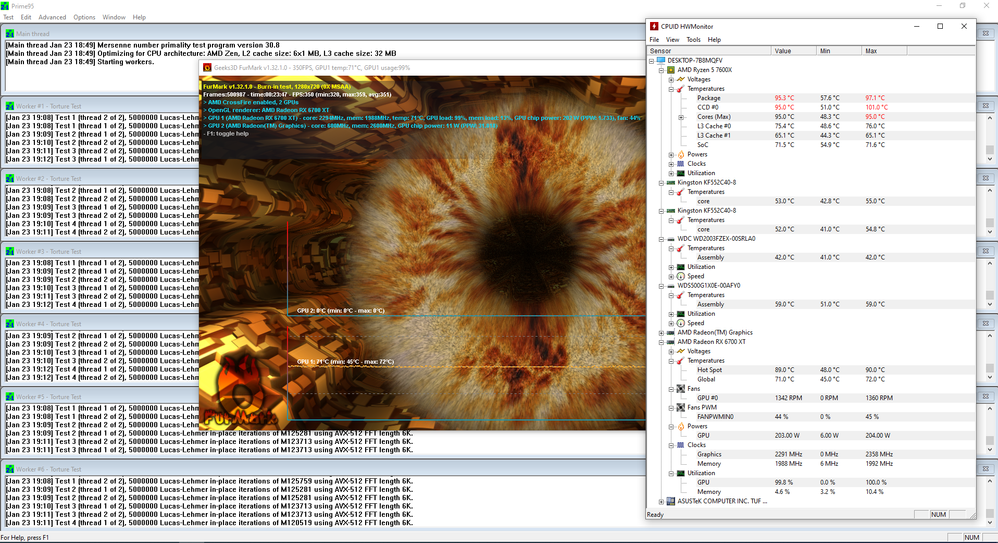Click the first Kingston KF552C40-8 memory icon
998x543 pixels.
(x=671, y=183)
